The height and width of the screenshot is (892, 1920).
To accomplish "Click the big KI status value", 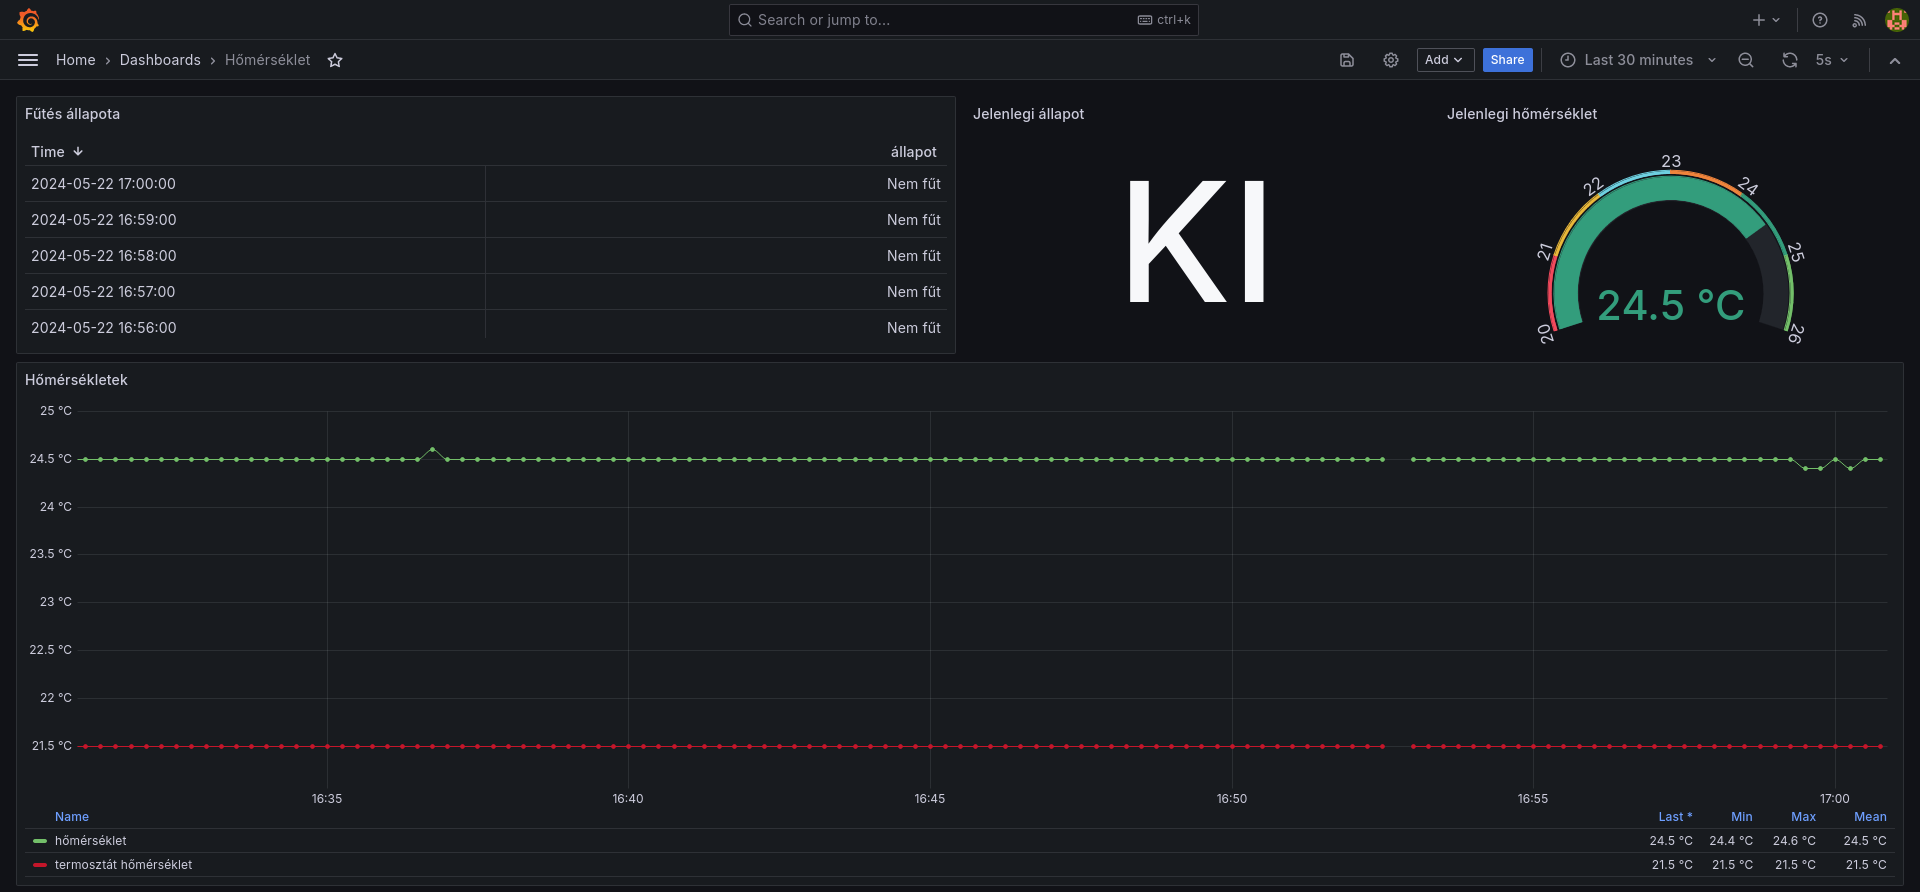I will tap(1197, 241).
